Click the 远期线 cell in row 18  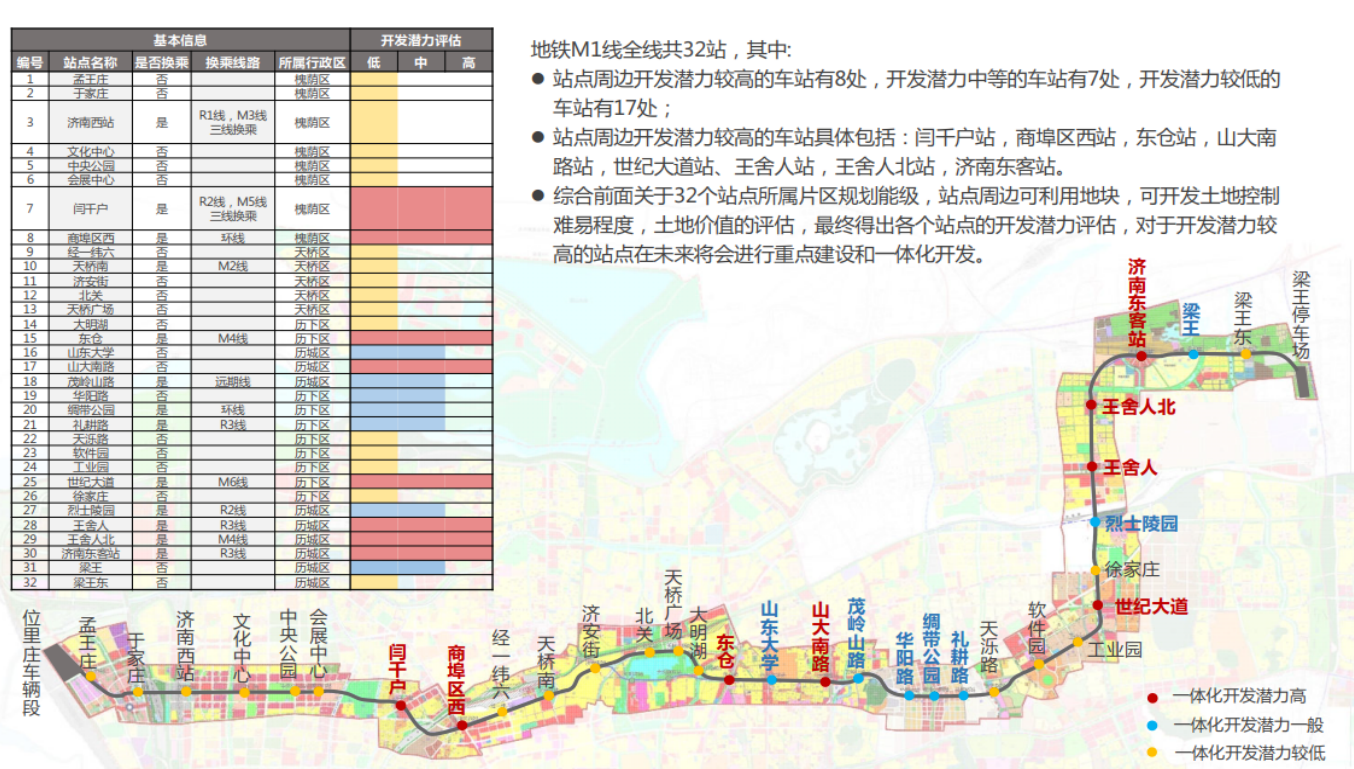click(x=233, y=382)
